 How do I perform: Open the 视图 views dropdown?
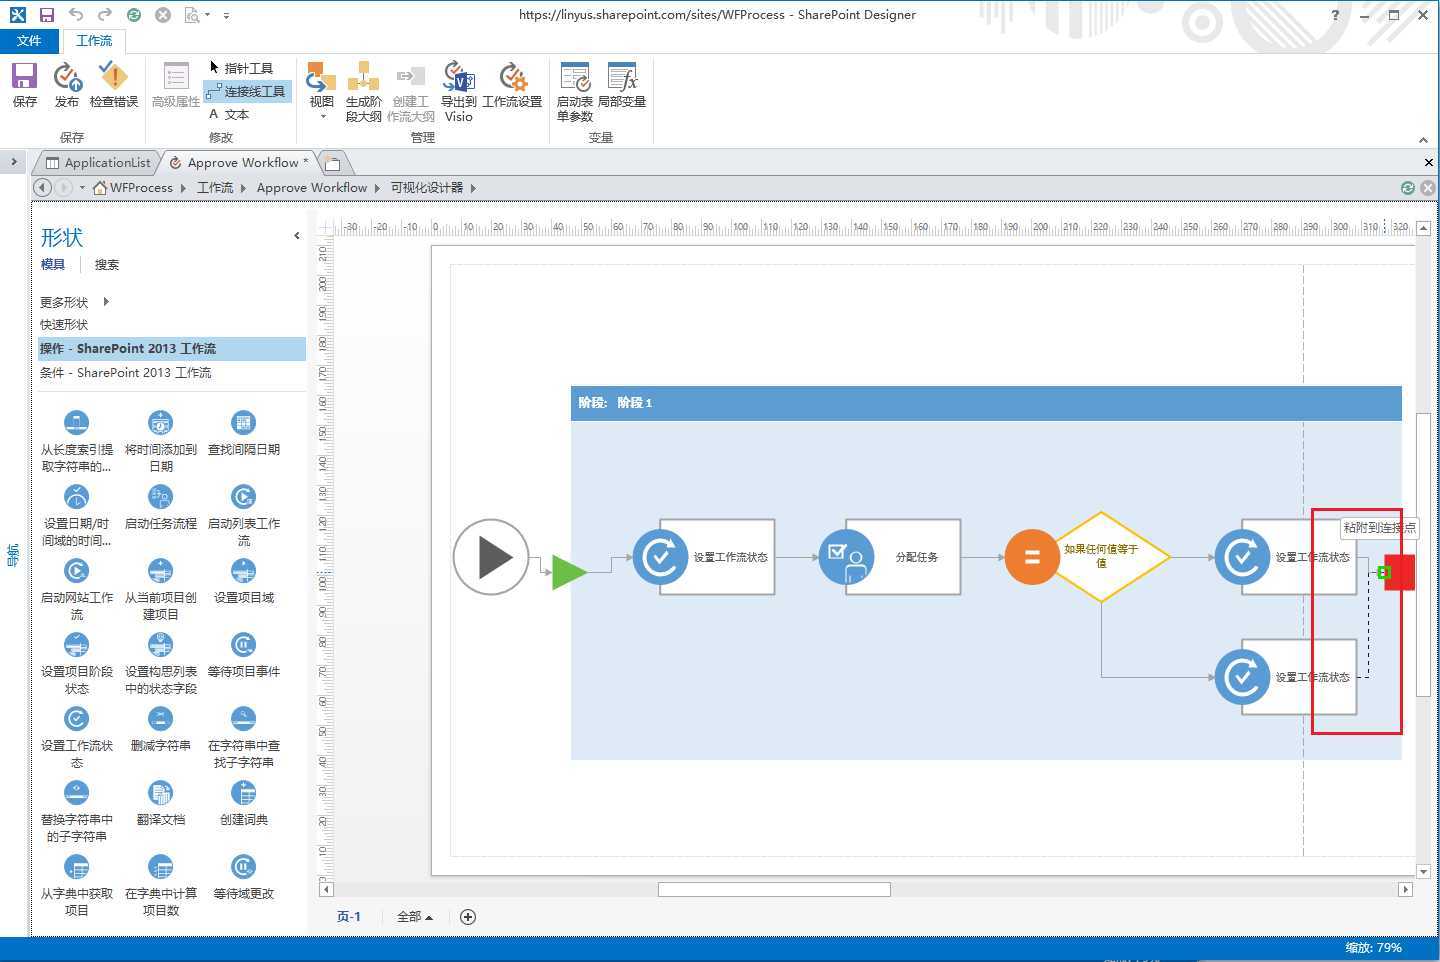coord(322,92)
